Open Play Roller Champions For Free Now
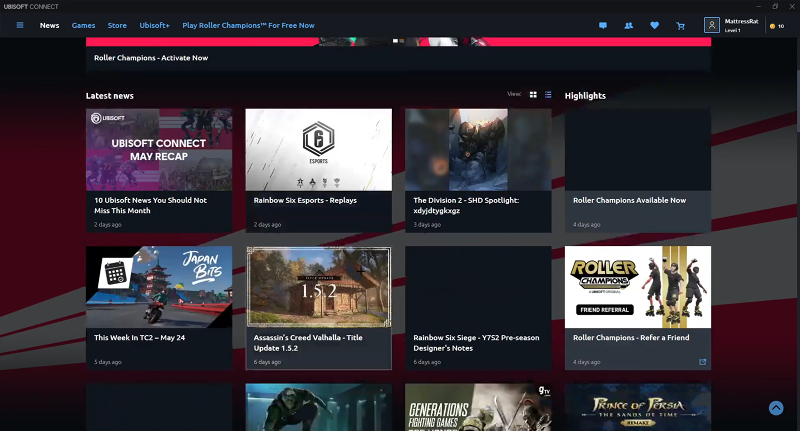Screen dimensions: 800x431 point(248,26)
